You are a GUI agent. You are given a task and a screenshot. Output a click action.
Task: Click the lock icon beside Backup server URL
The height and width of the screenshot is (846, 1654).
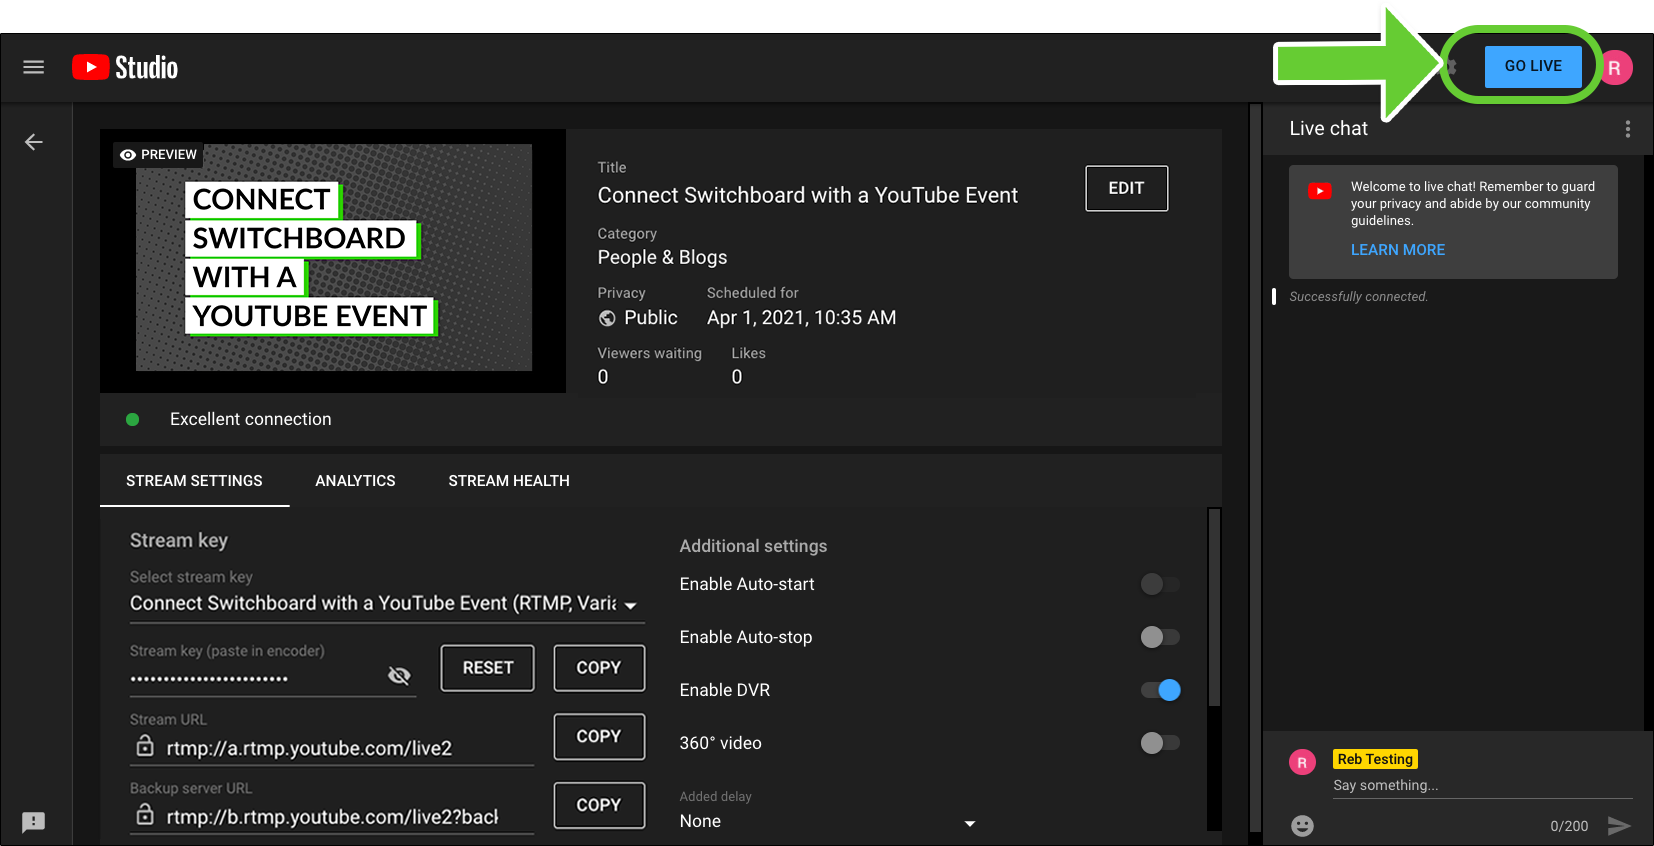pyautogui.click(x=145, y=814)
